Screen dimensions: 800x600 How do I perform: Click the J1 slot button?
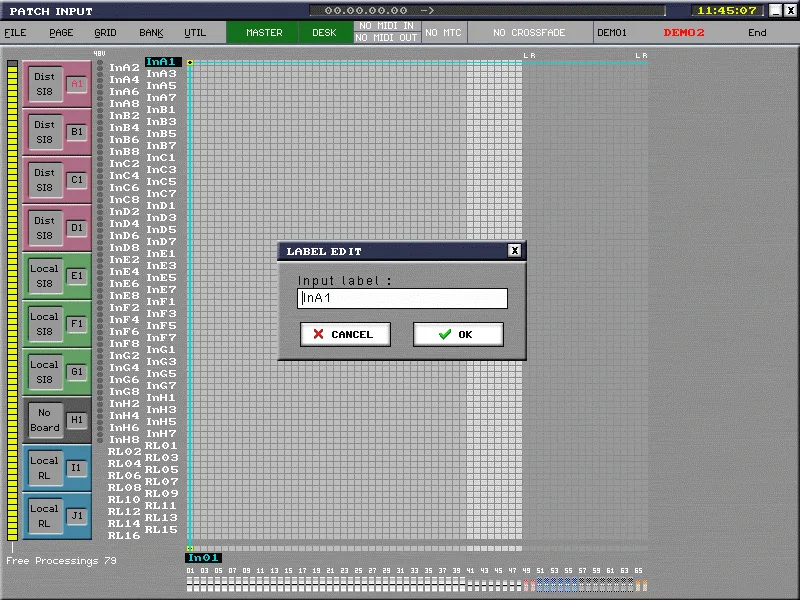click(77, 516)
